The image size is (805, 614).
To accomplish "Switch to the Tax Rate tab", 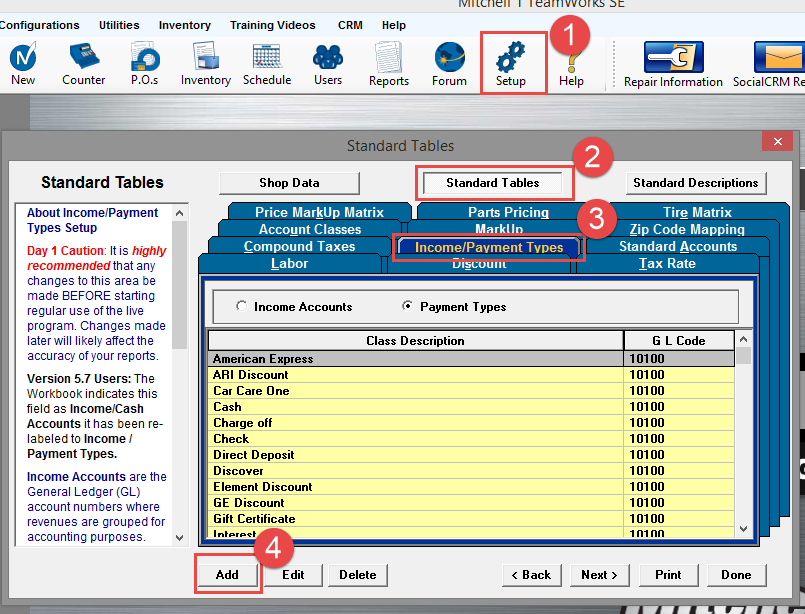I will (x=667, y=263).
